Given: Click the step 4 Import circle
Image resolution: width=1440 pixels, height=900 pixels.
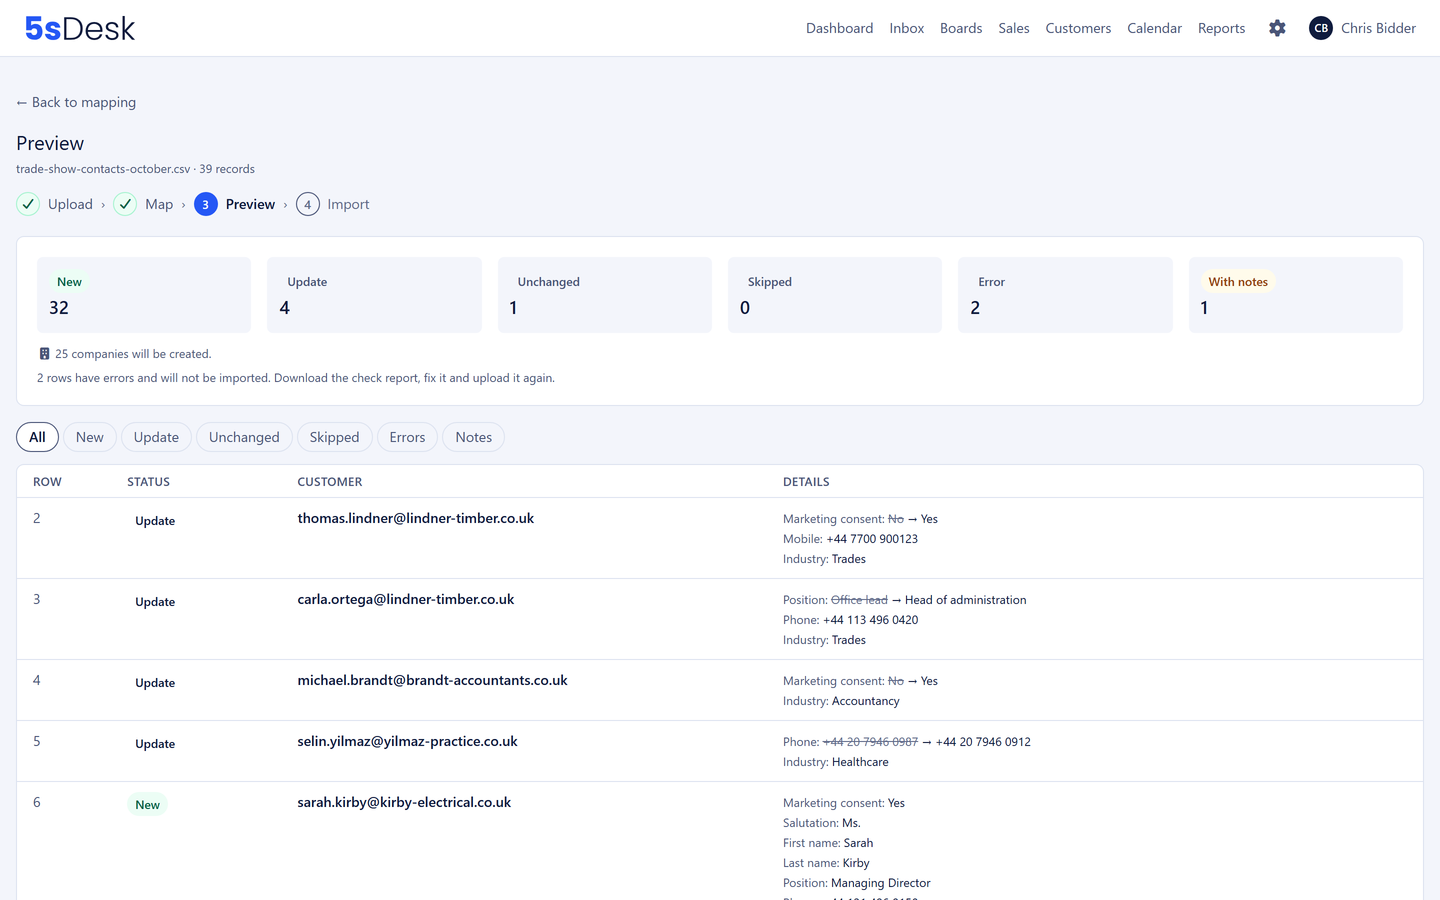Looking at the screenshot, I should click(x=308, y=204).
